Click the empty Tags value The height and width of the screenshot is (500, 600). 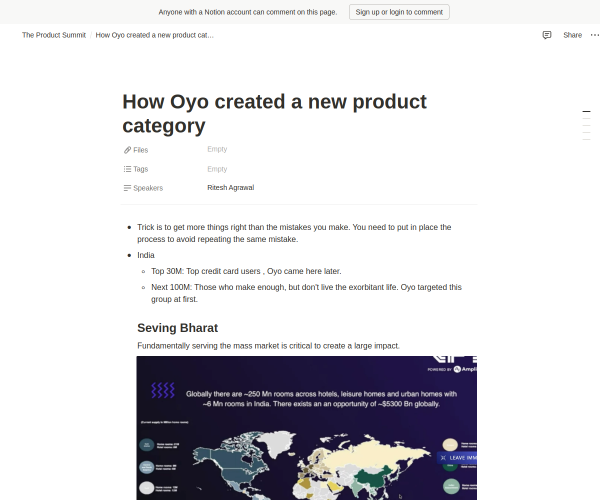(217, 169)
